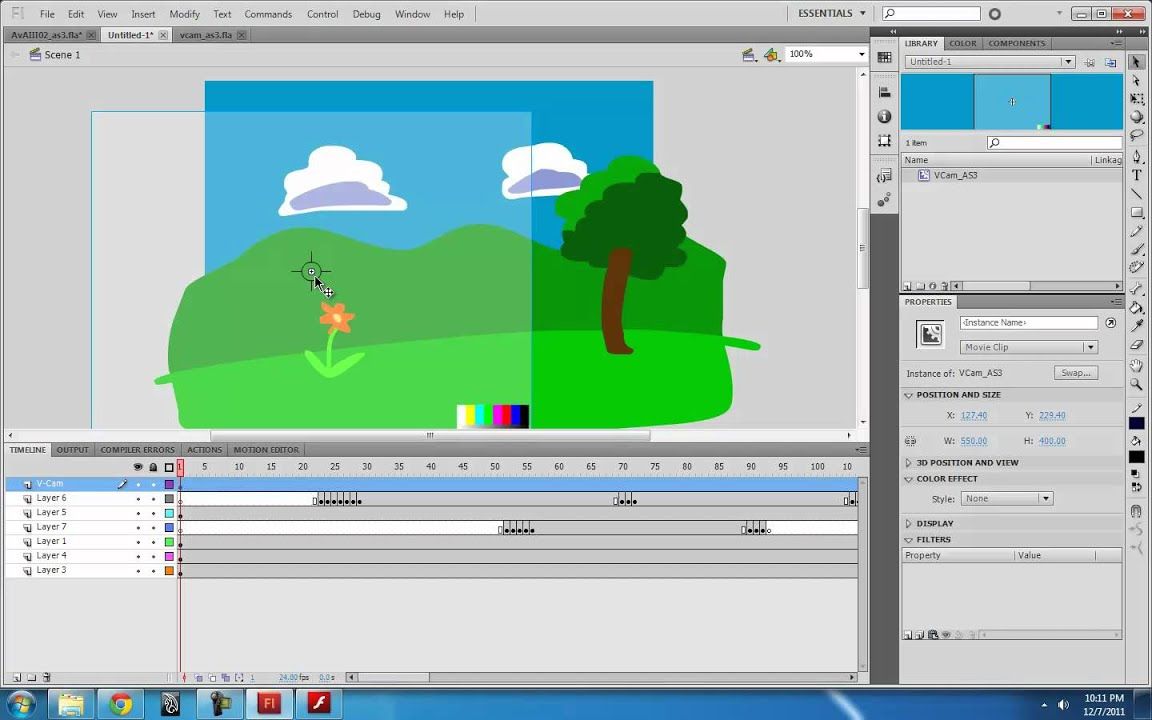Click the width value 550.00
Image resolution: width=1152 pixels, height=720 pixels.
pyautogui.click(x=973, y=441)
